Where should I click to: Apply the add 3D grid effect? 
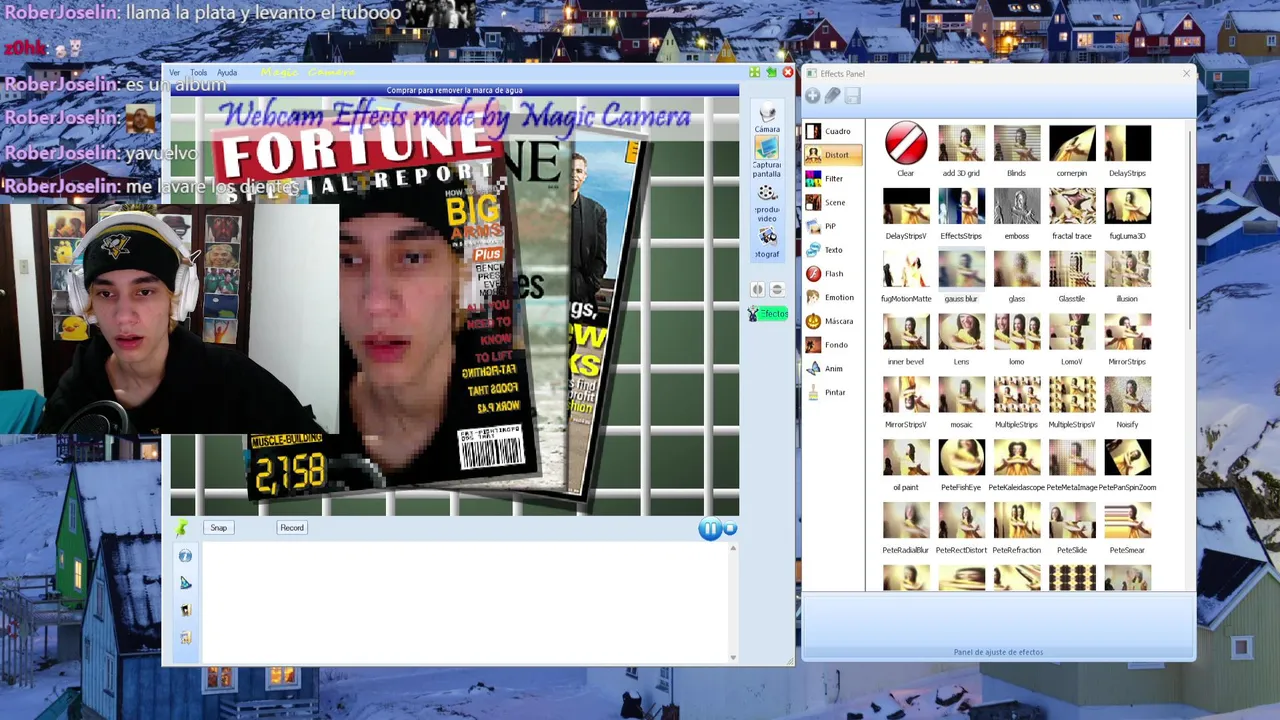pos(961,144)
